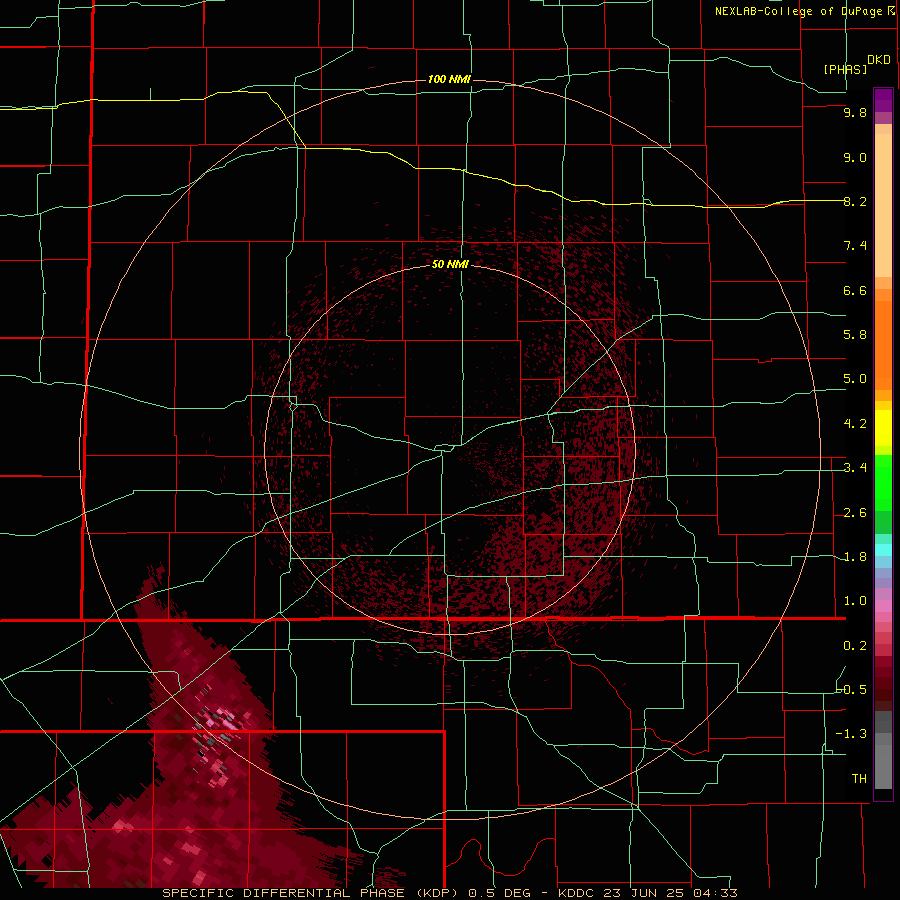Select the DKD unit label above the color bar
Screen dimensions: 900x900
click(x=878, y=59)
